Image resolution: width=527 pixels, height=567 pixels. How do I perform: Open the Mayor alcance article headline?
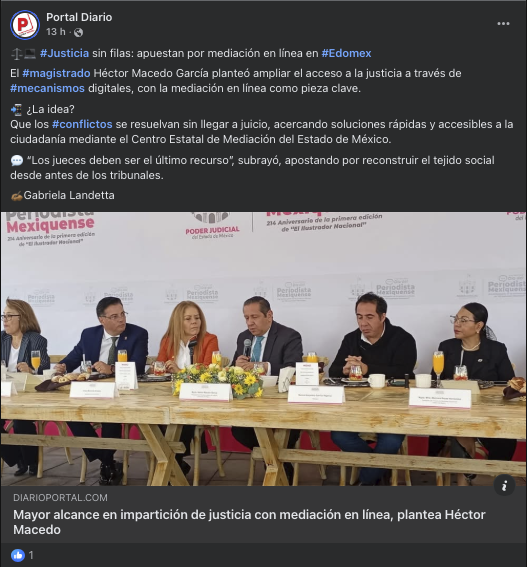[249, 522]
